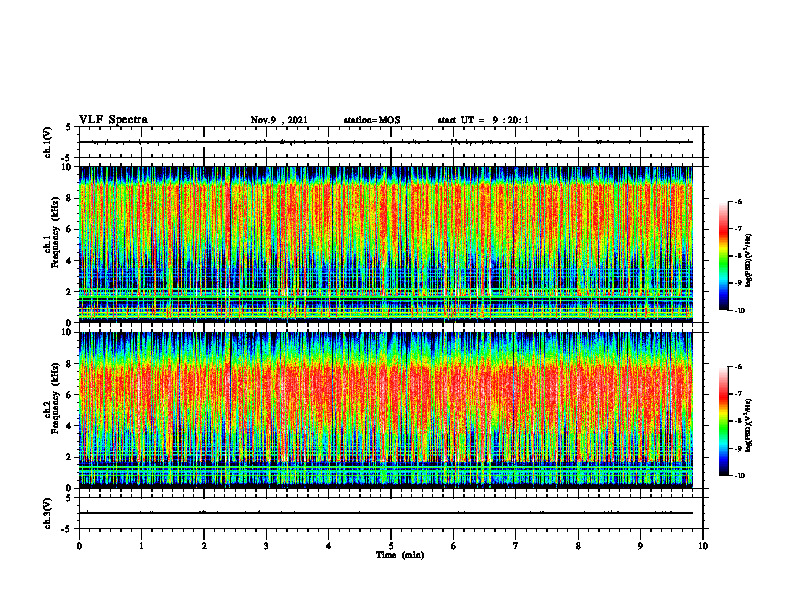Click the "9" tick on the time axis
Image resolution: width=792 pixels, height=612 pixels.
click(x=640, y=546)
